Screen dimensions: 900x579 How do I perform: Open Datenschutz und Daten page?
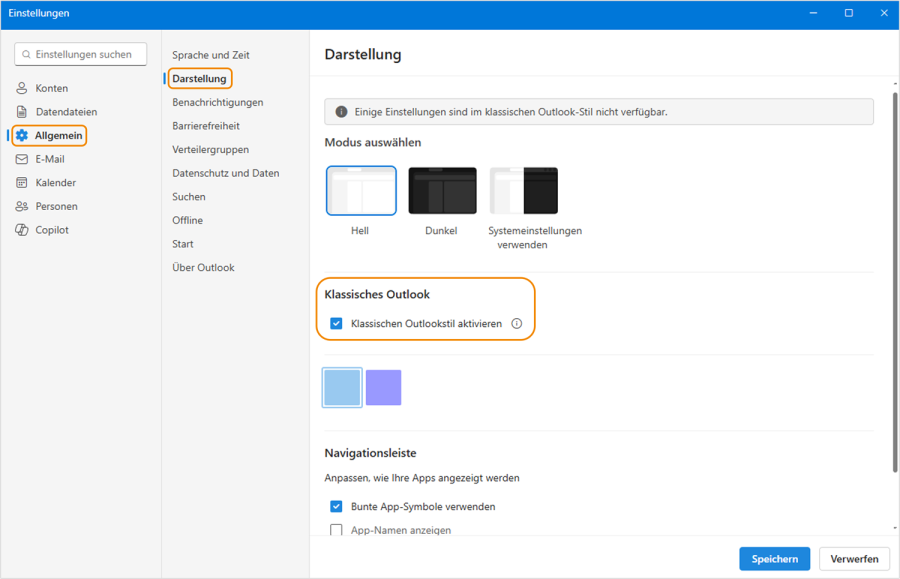pos(226,173)
